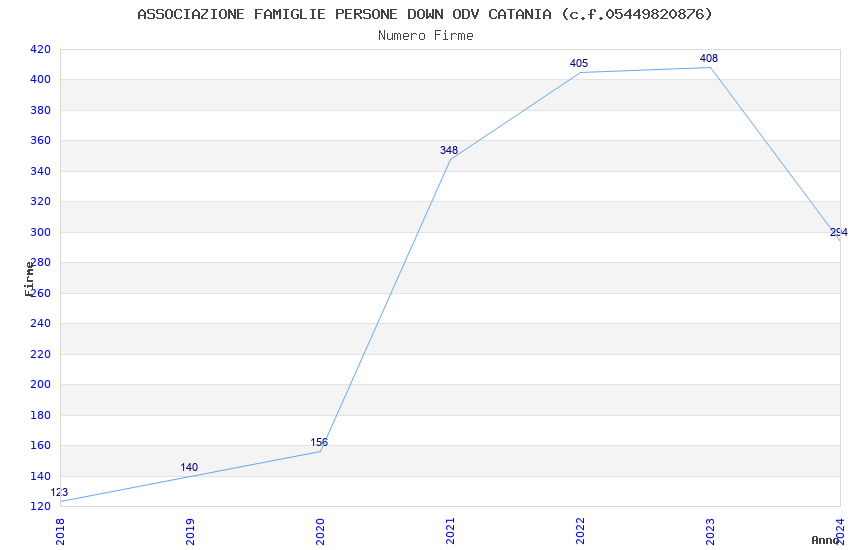
Task: Click y-axis tick label 360
Action: click(40, 140)
